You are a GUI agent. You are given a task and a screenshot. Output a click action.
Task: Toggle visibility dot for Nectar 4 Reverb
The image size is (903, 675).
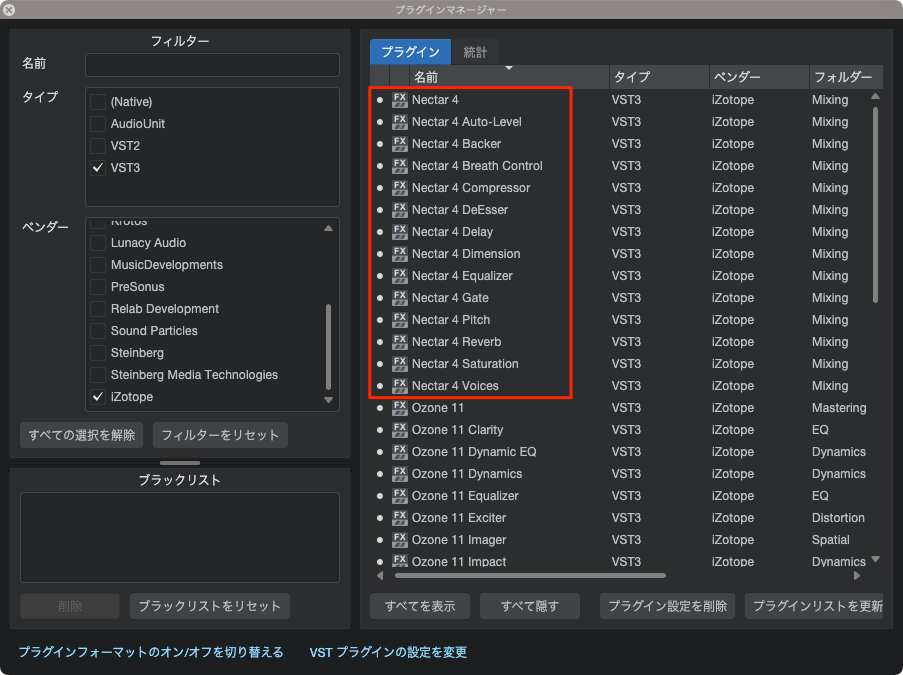pos(380,342)
